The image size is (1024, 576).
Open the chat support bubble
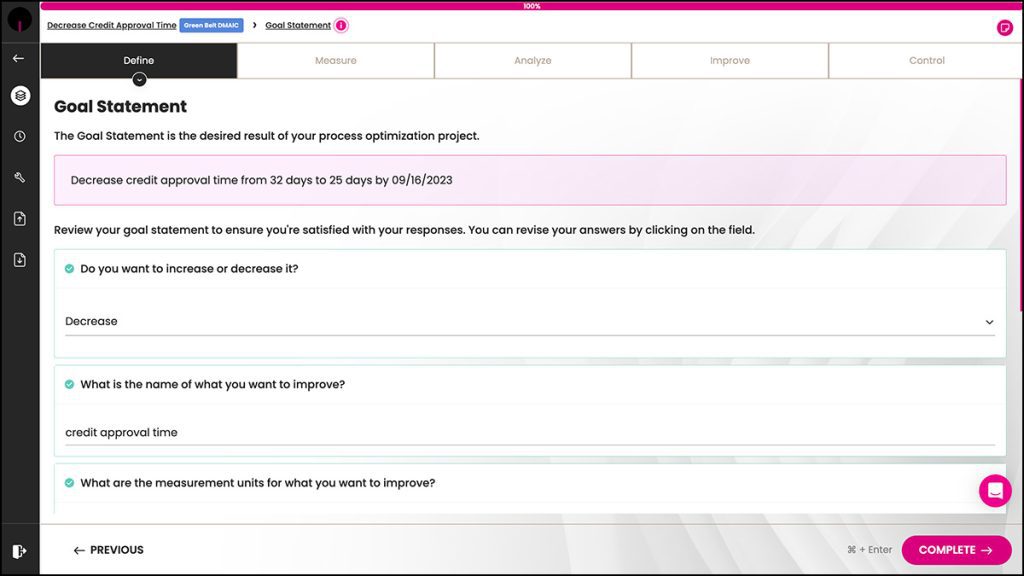click(995, 490)
